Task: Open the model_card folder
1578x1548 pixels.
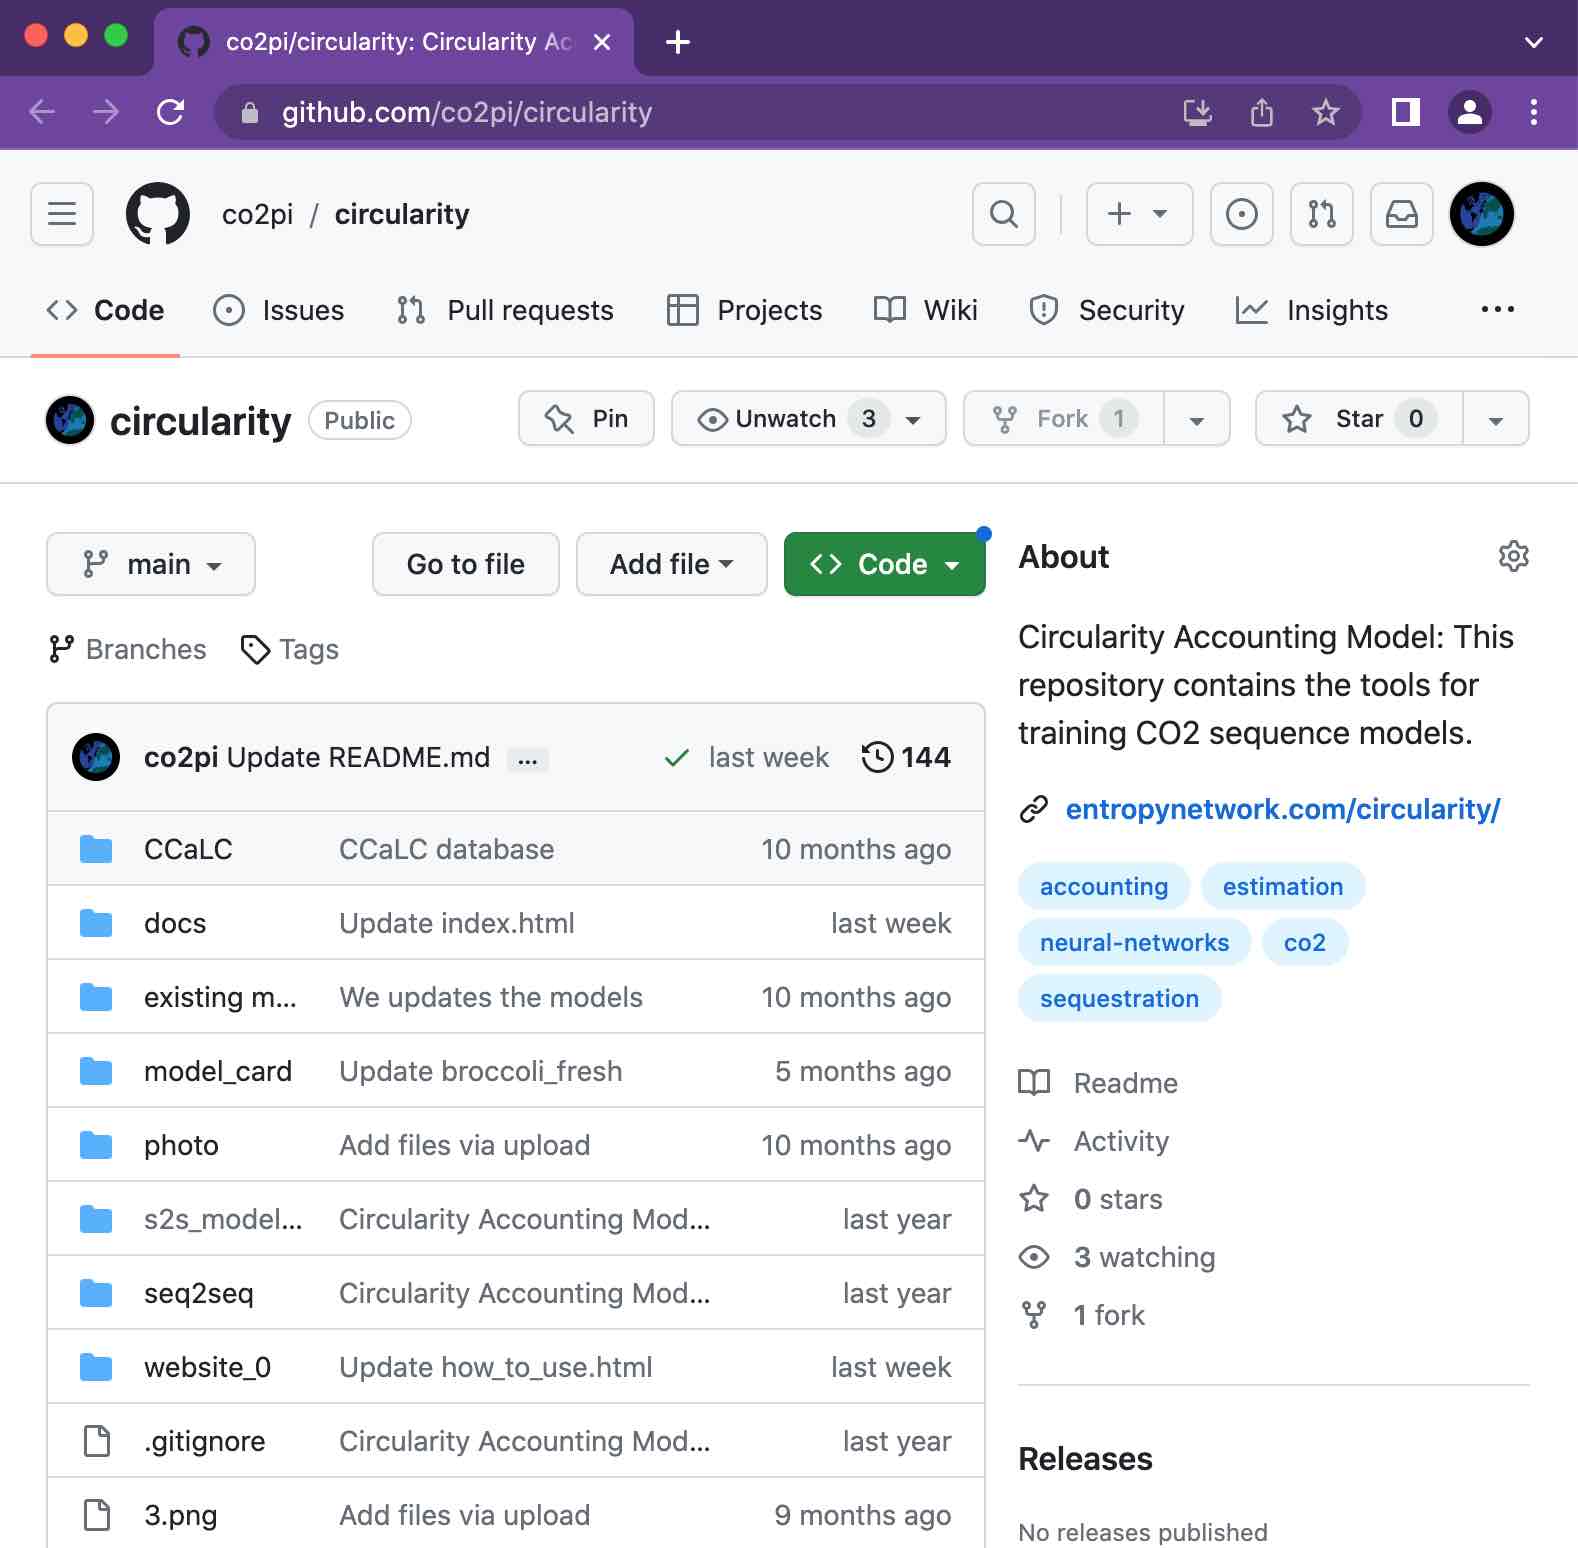Action: (218, 1071)
